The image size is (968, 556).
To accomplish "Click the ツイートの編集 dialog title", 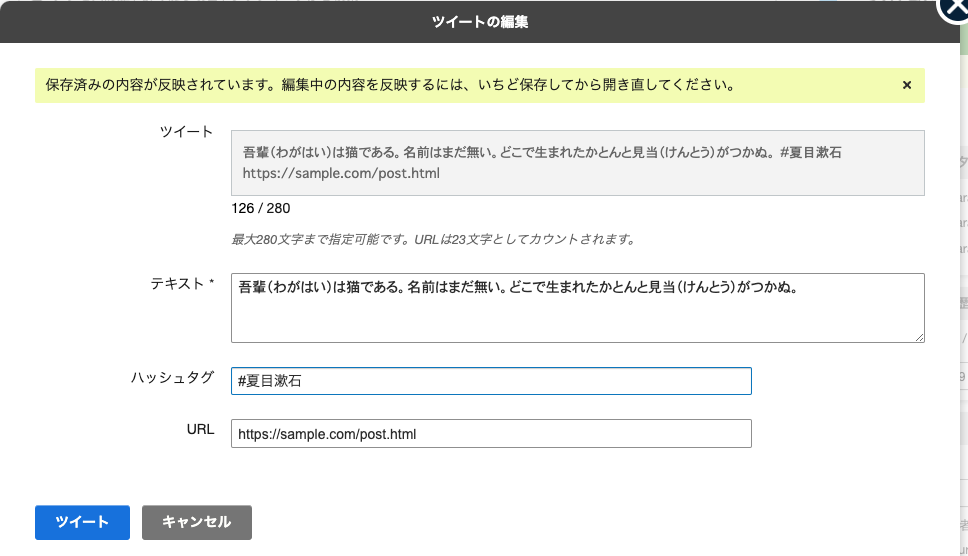I will tap(480, 22).
